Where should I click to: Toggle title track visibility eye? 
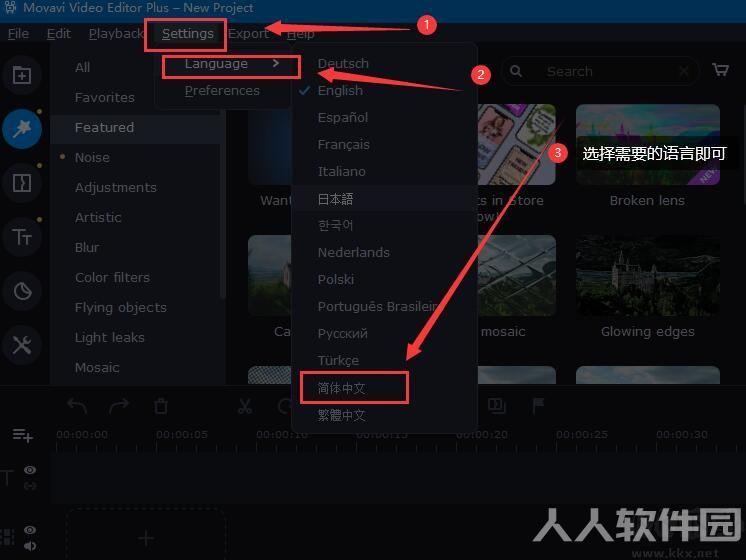coord(30,470)
